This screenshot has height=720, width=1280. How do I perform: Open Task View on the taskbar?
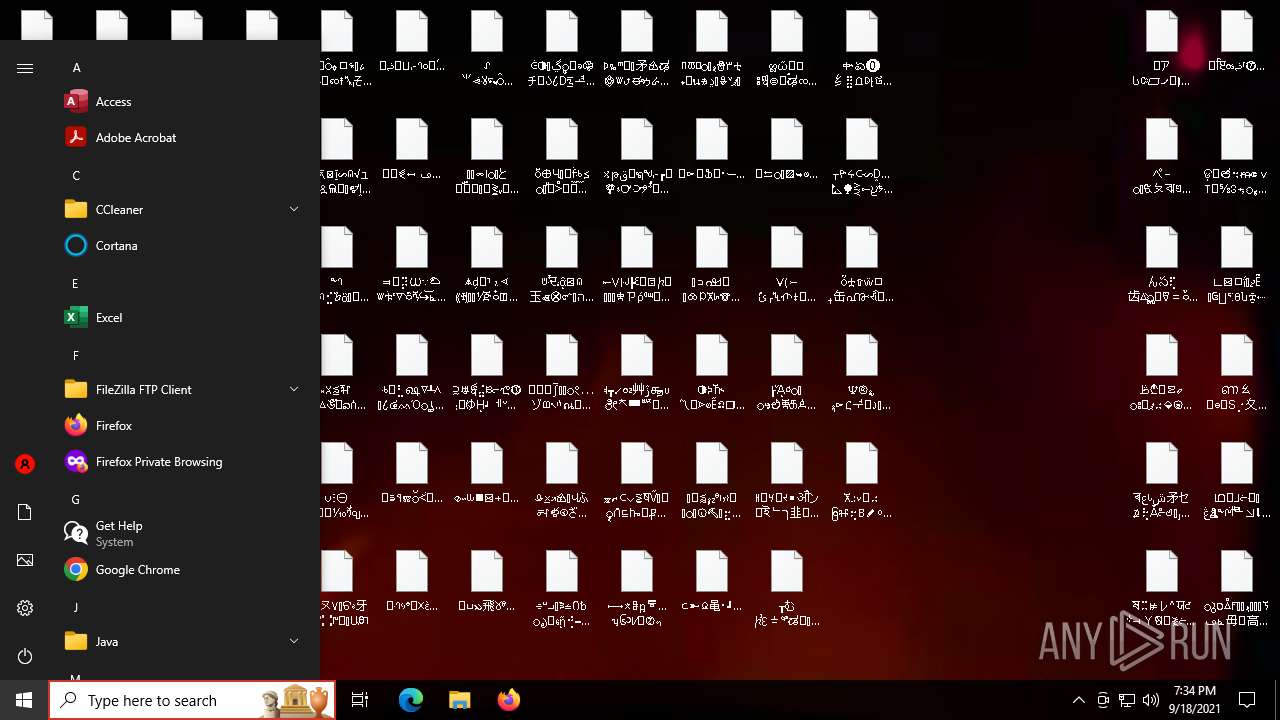[360, 700]
